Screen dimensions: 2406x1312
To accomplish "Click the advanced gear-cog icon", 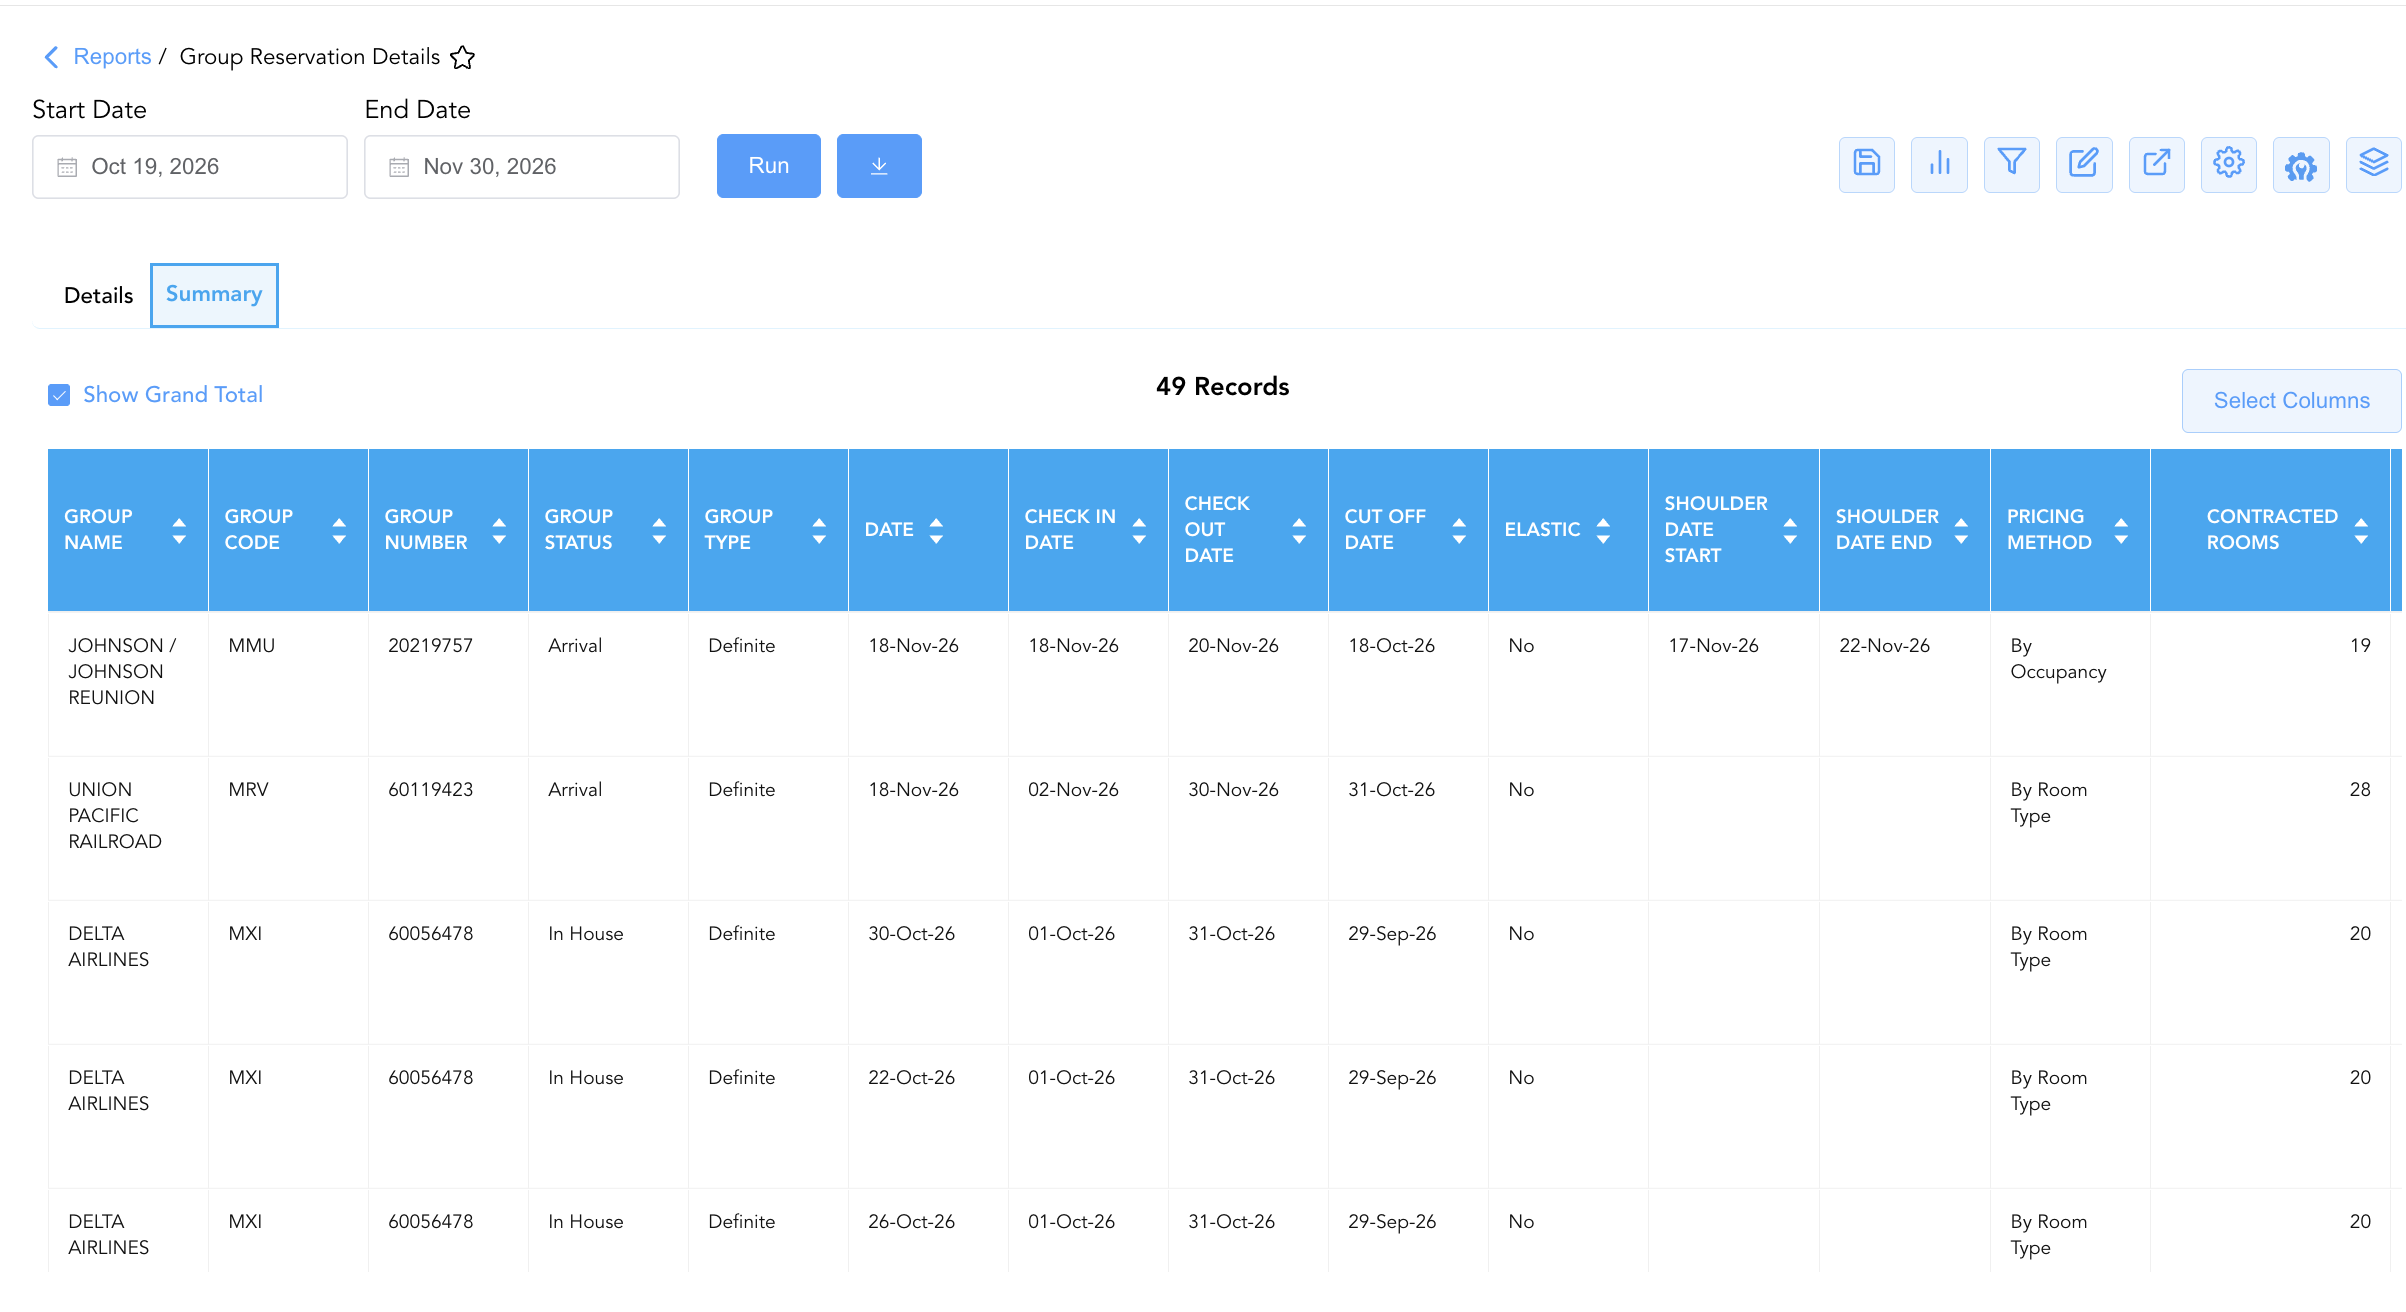I will (2301, 164).
